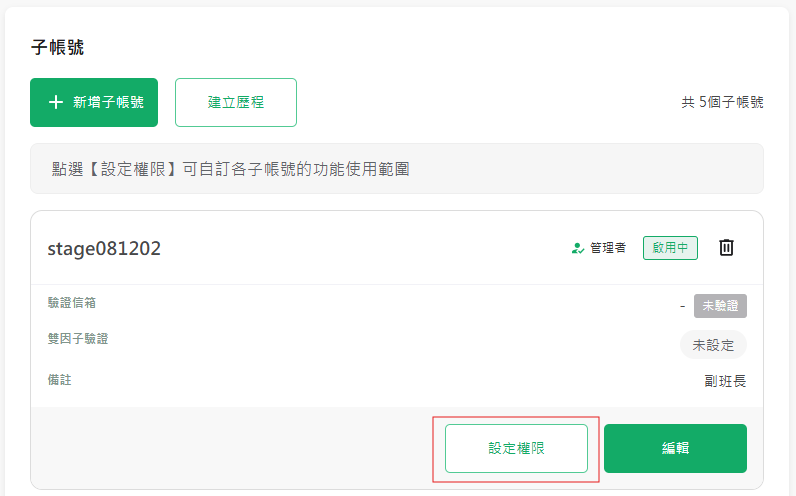Click the 驗證信箱 field label
The height and width of the screenshot is (496, 796).
pyautogui.click(x=72, y=303)
